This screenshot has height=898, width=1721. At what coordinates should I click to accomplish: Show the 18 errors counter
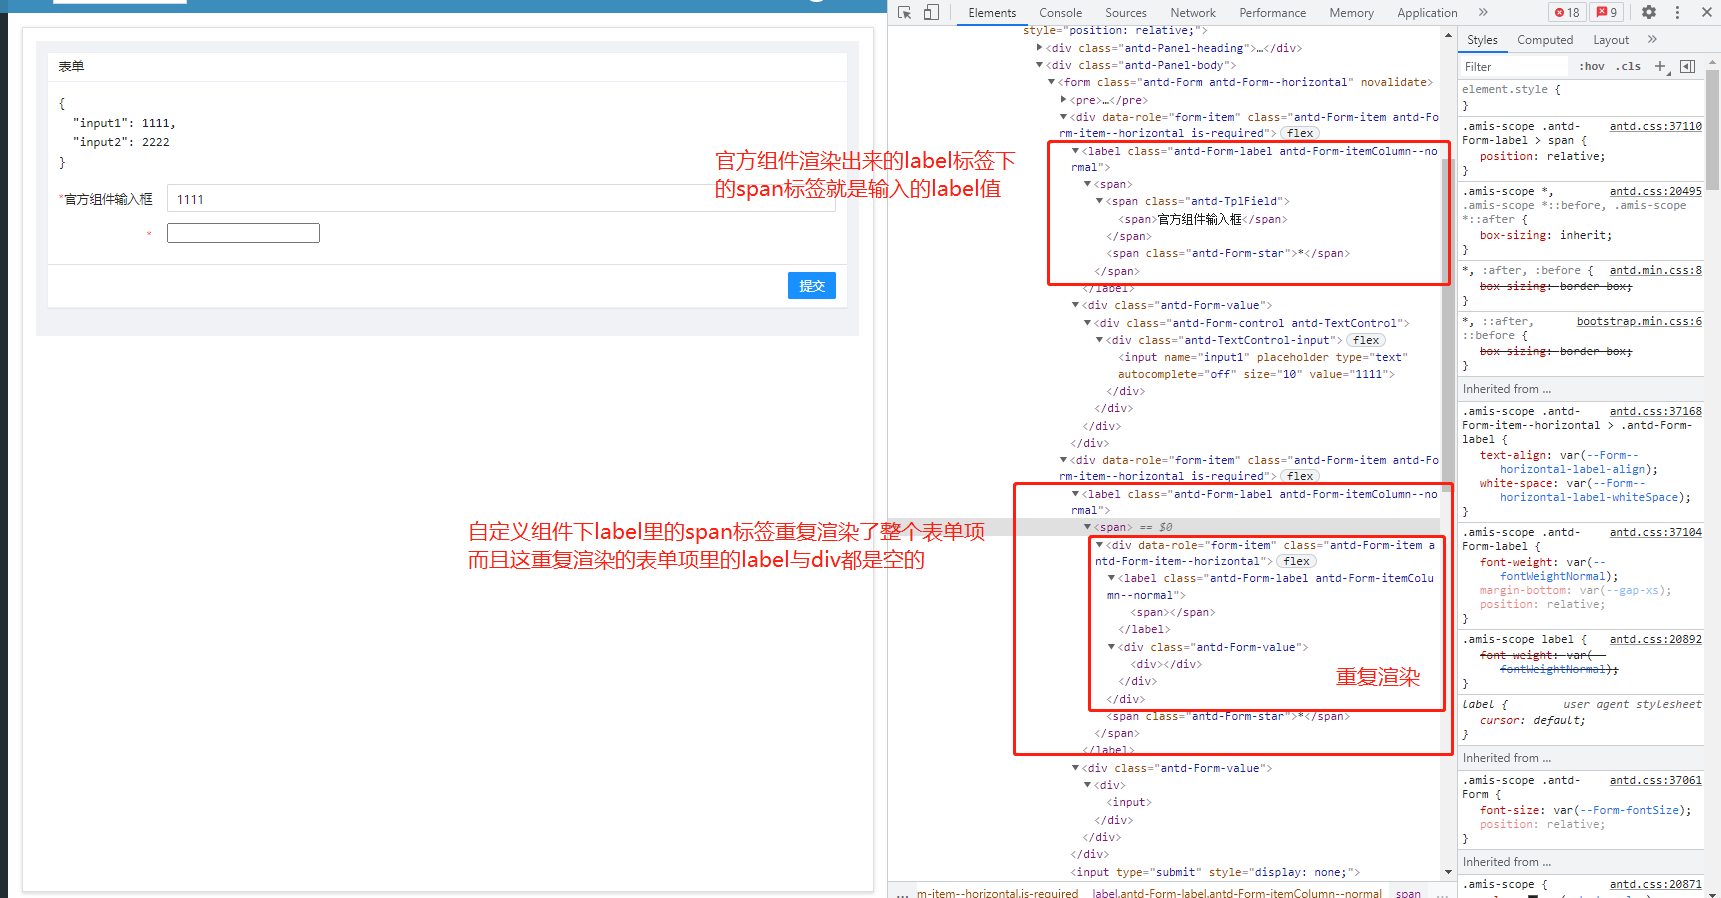1567,12
